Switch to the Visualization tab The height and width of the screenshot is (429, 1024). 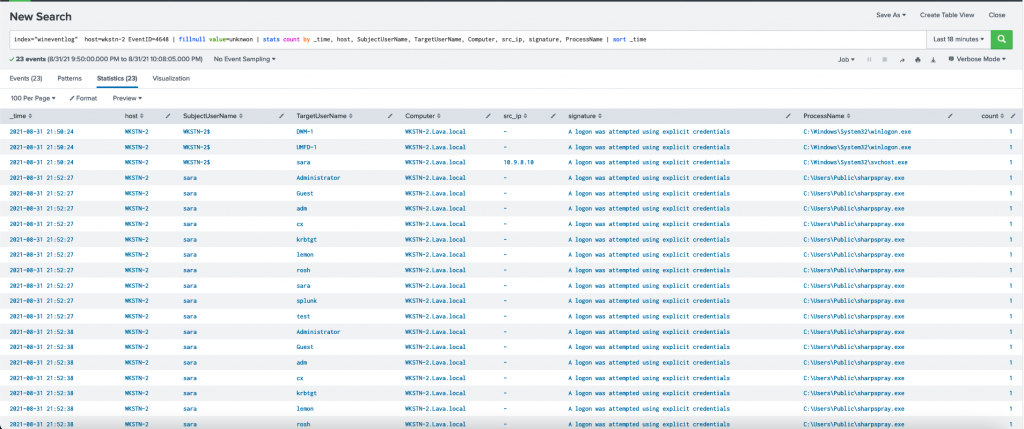click(171, 78)
